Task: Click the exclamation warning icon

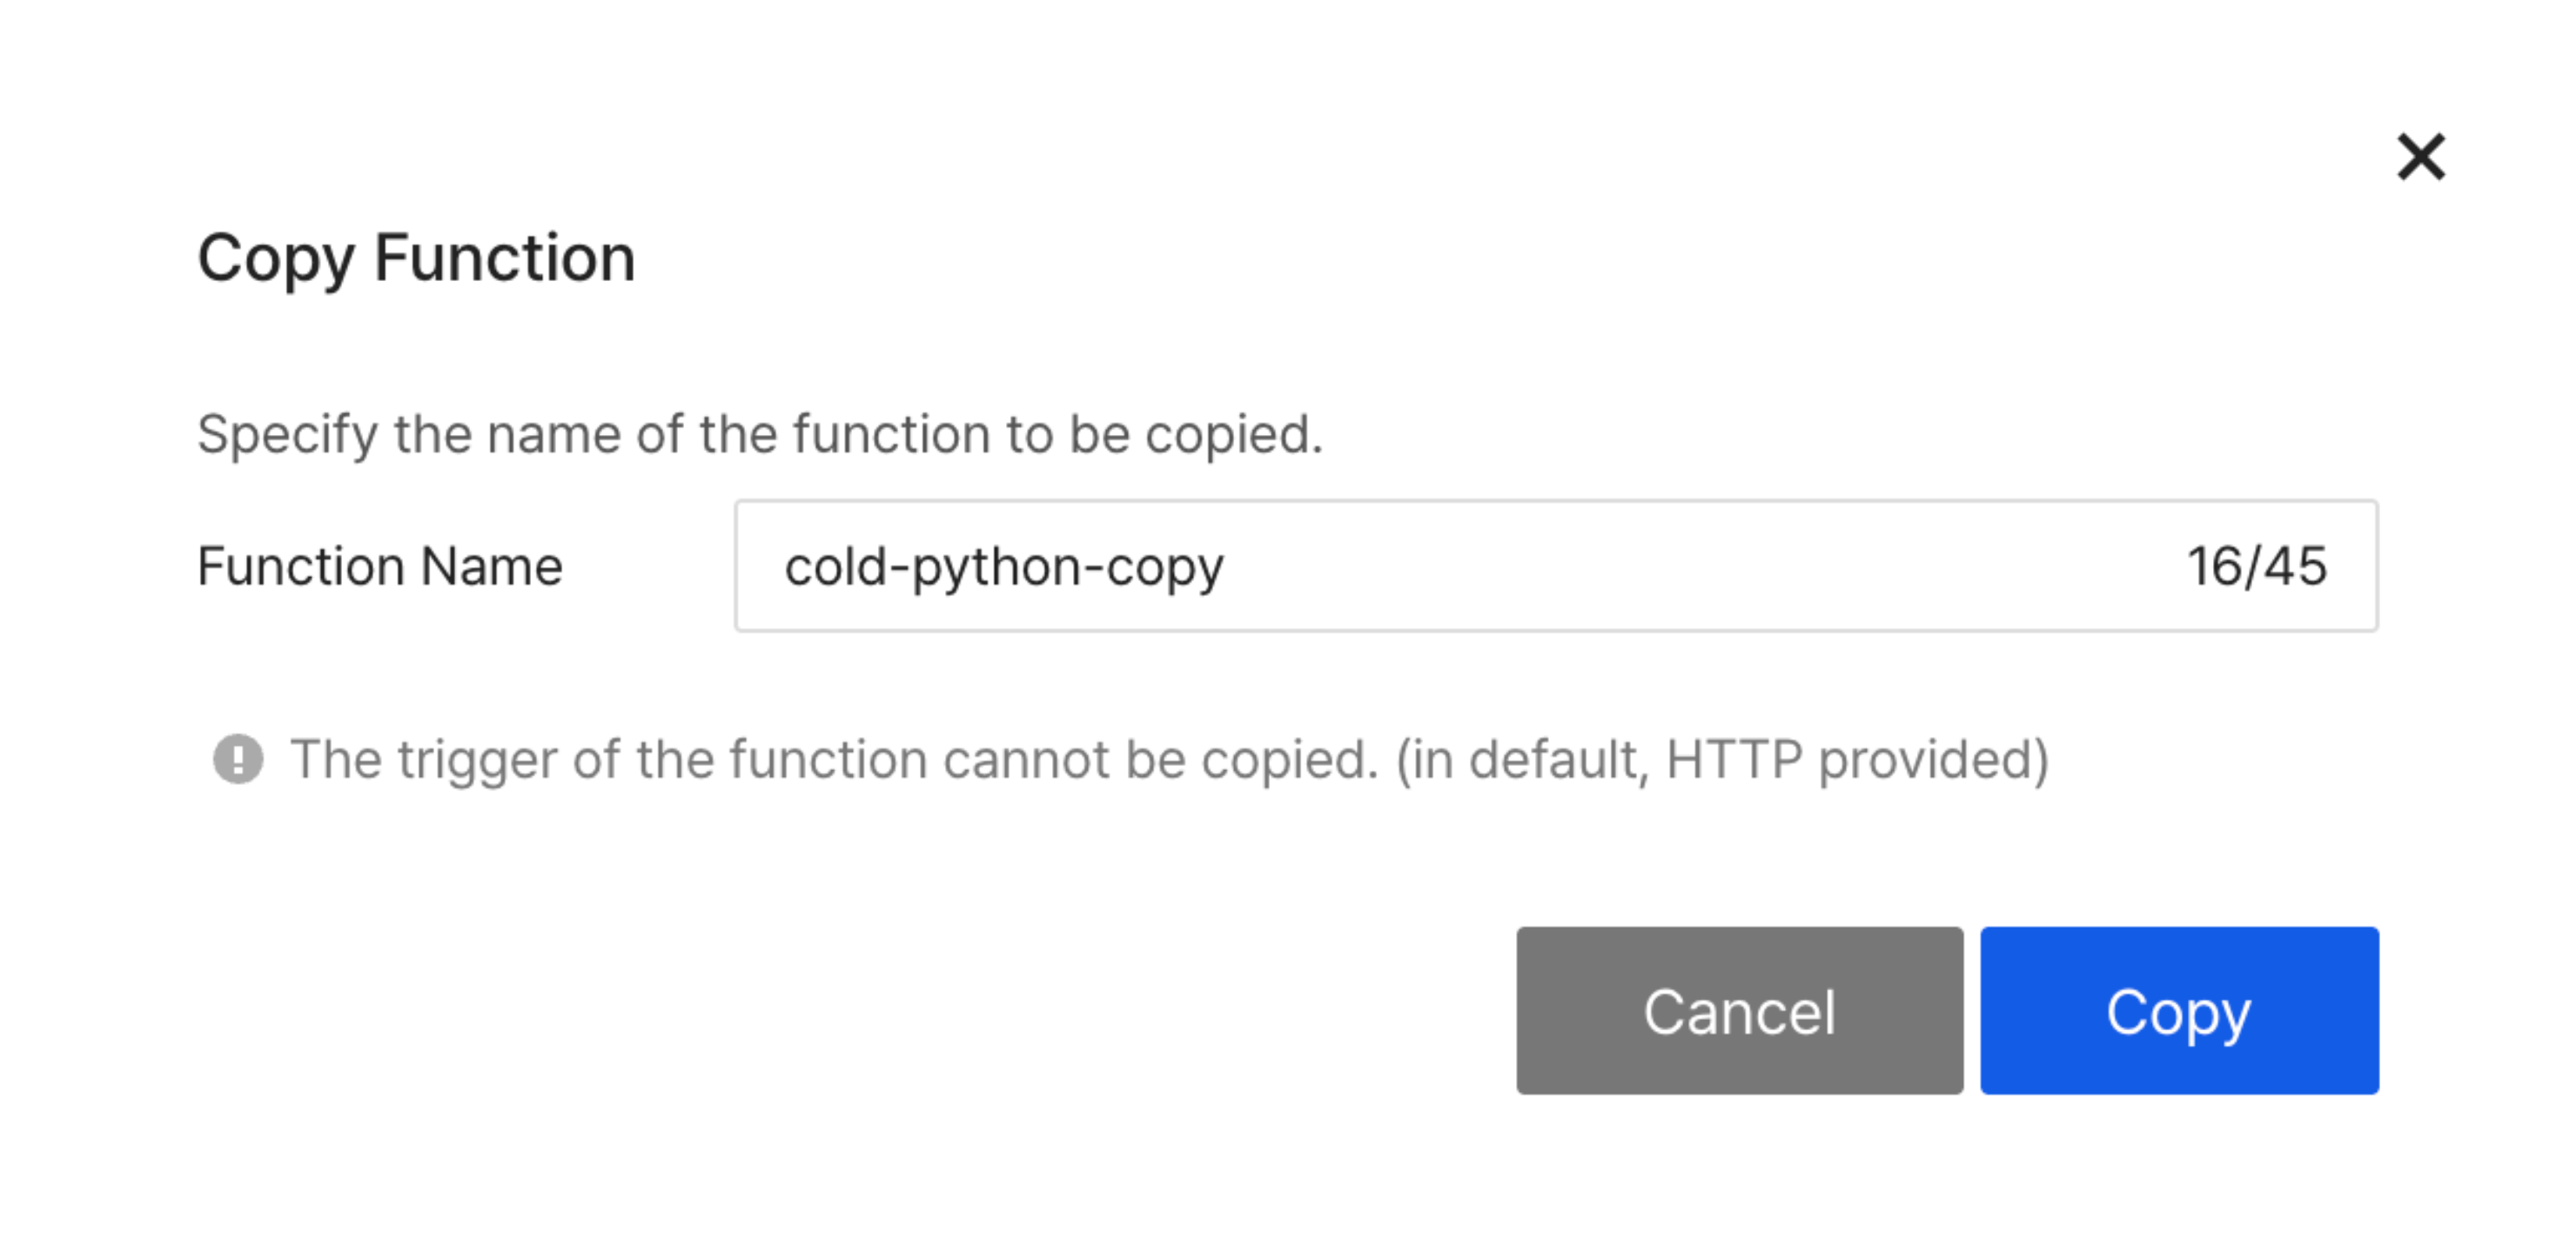Action: [238, 759]
